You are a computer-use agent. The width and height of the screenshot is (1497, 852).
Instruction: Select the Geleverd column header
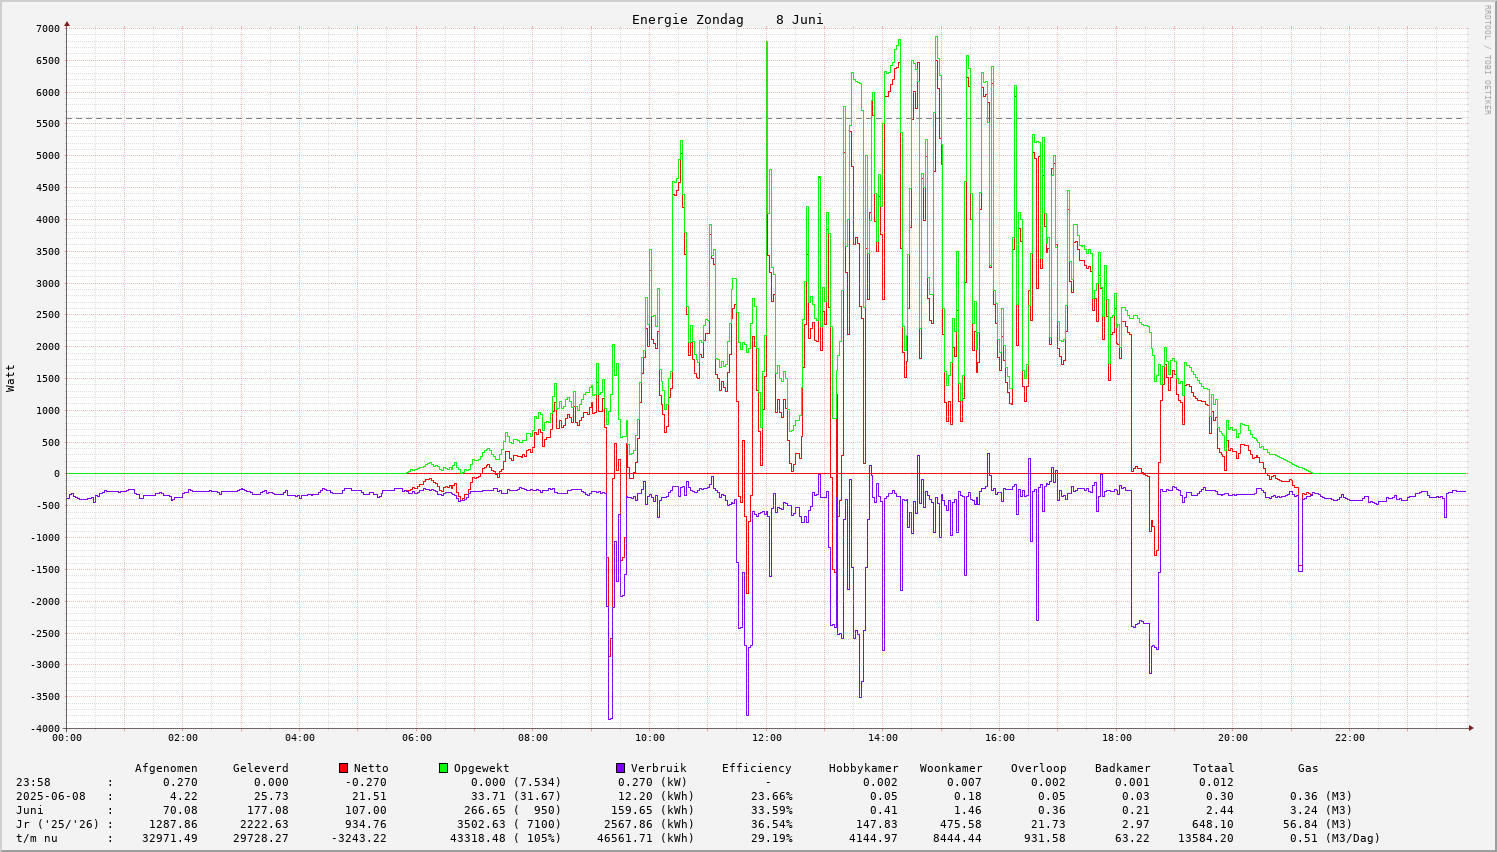[x=260, y=768]
